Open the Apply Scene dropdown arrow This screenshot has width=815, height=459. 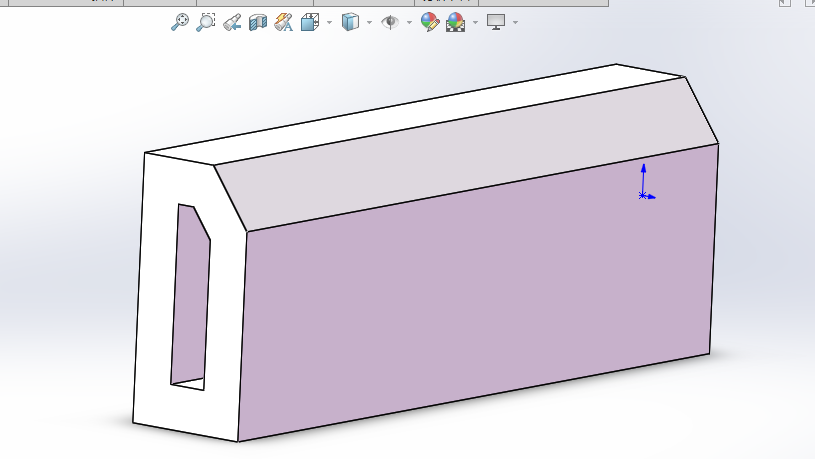pos(475,22)
